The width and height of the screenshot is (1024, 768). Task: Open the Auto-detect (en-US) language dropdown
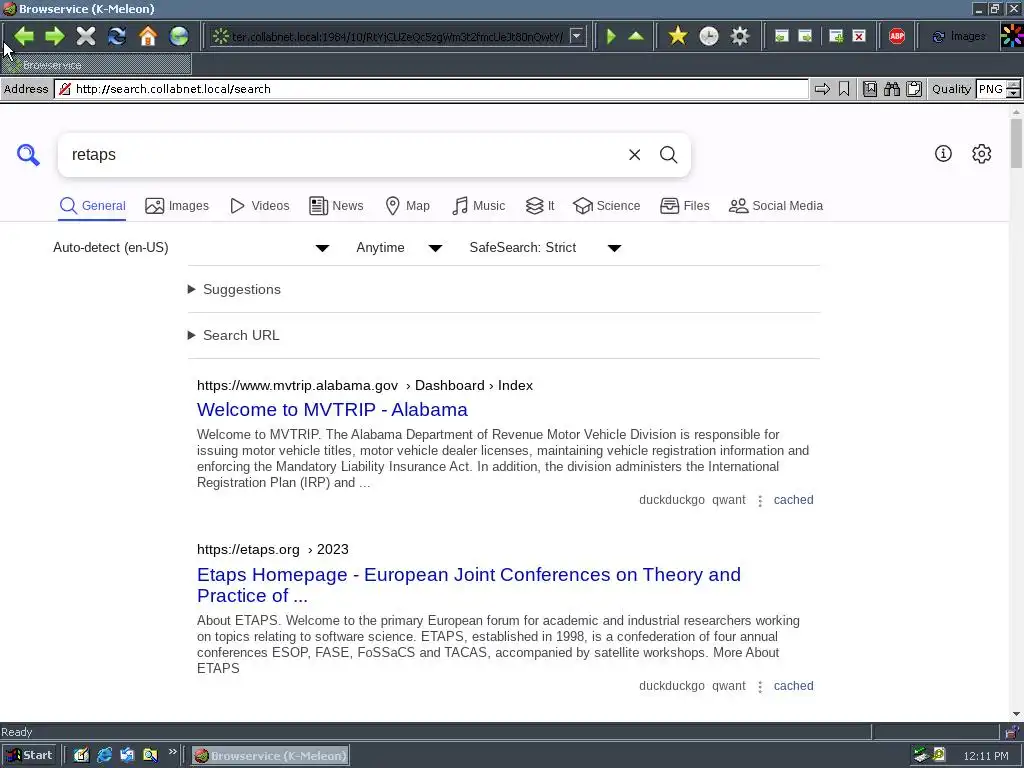pyautogui.click(x=191, y=248)
